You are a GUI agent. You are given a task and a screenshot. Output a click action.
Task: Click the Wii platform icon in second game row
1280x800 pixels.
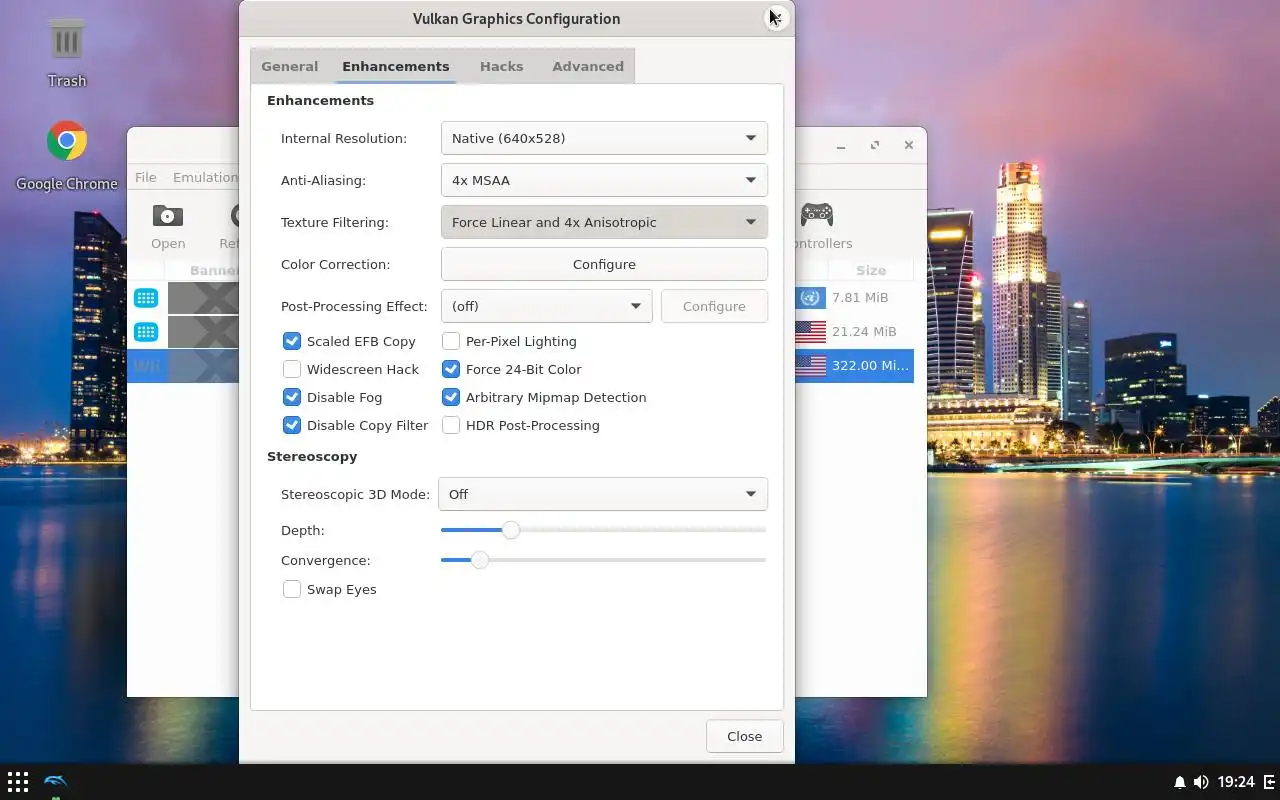[146, 332]
